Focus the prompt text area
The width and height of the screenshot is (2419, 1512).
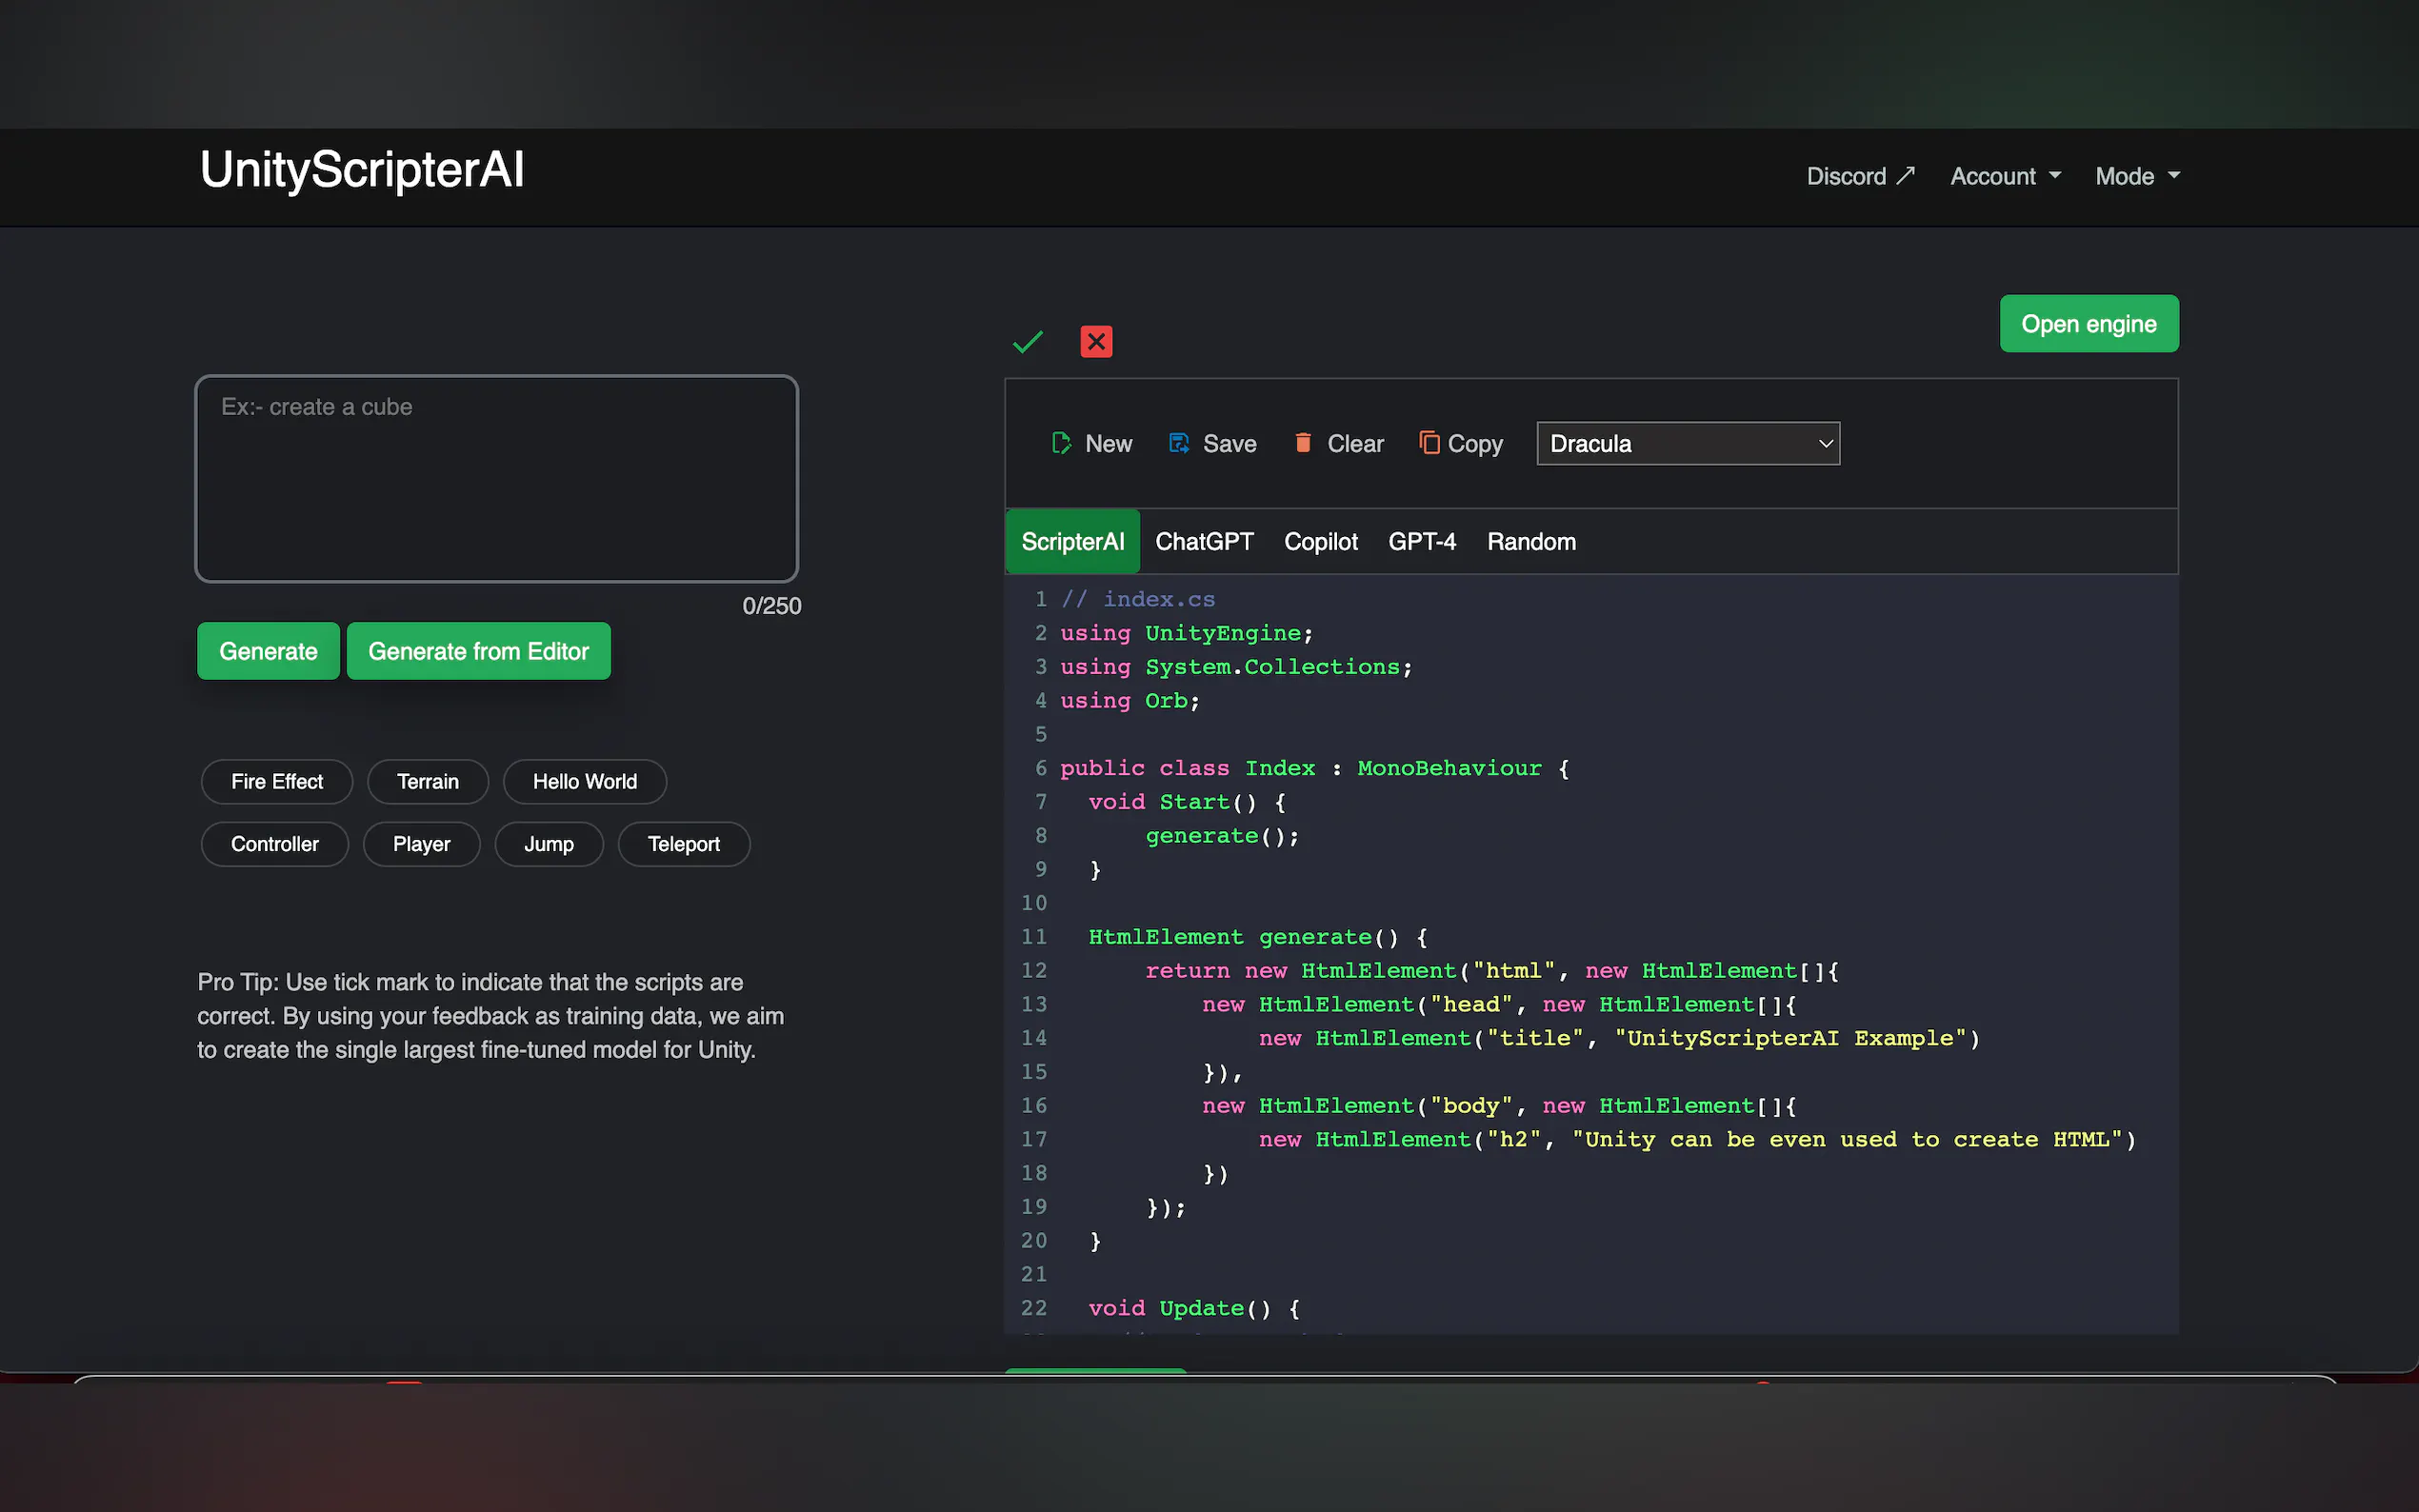(496, 478)
